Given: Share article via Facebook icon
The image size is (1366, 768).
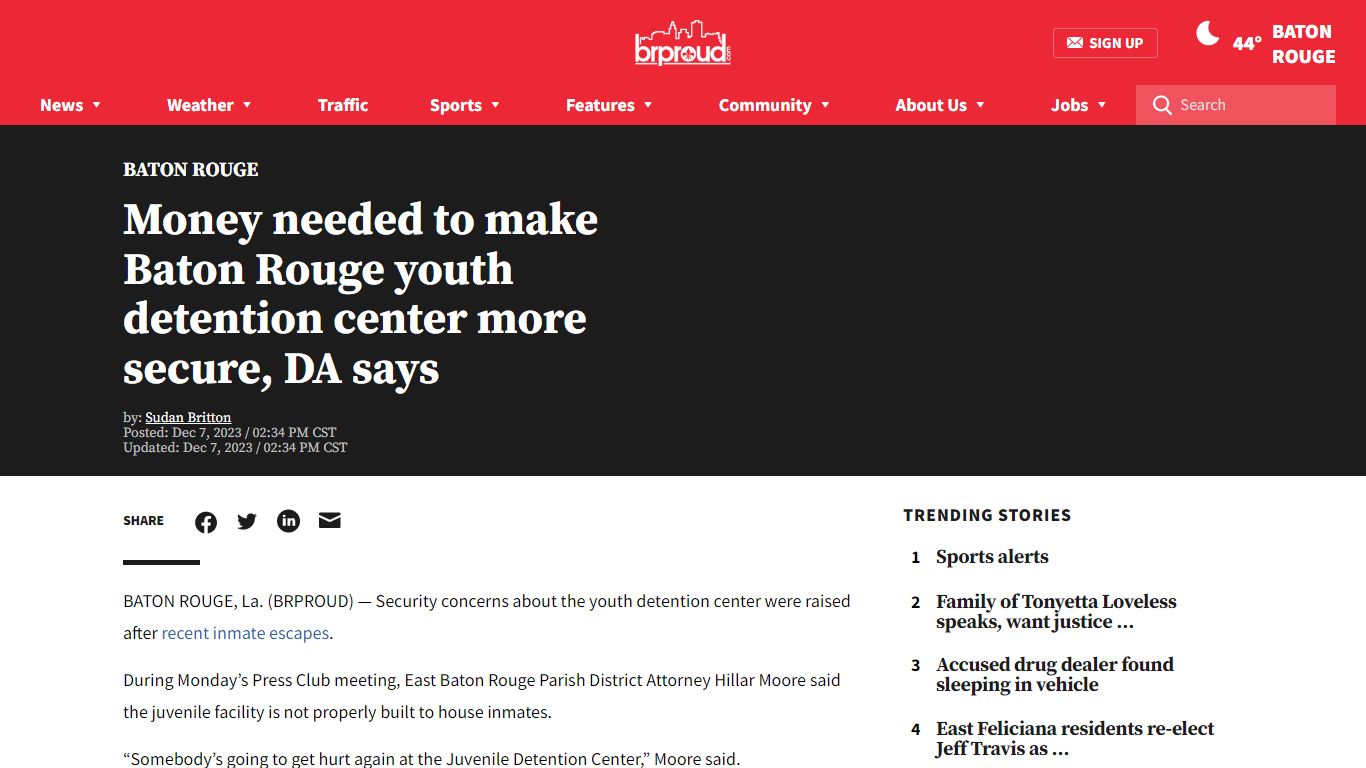Looking at the screenshot, I should coord(206,522).
